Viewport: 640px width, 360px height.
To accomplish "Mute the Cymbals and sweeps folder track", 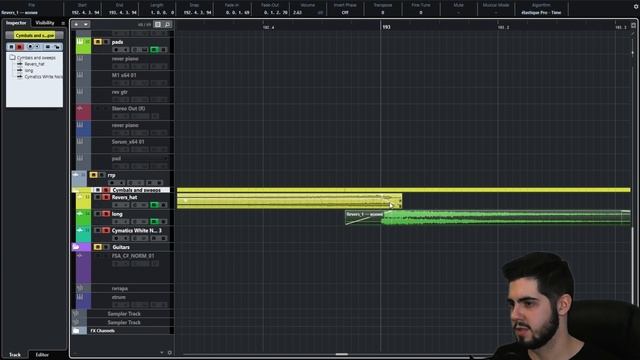I will tap(98, 190).
